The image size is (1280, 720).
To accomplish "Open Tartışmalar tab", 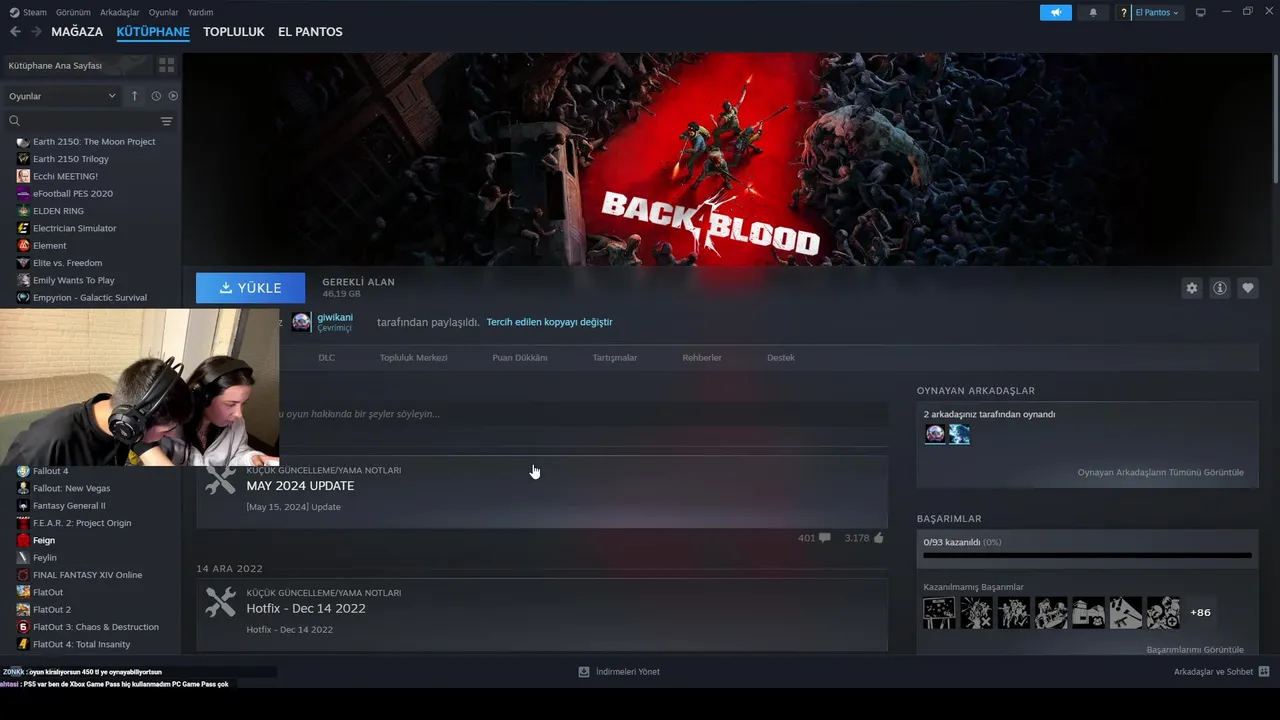I will (x=614, y=358).
